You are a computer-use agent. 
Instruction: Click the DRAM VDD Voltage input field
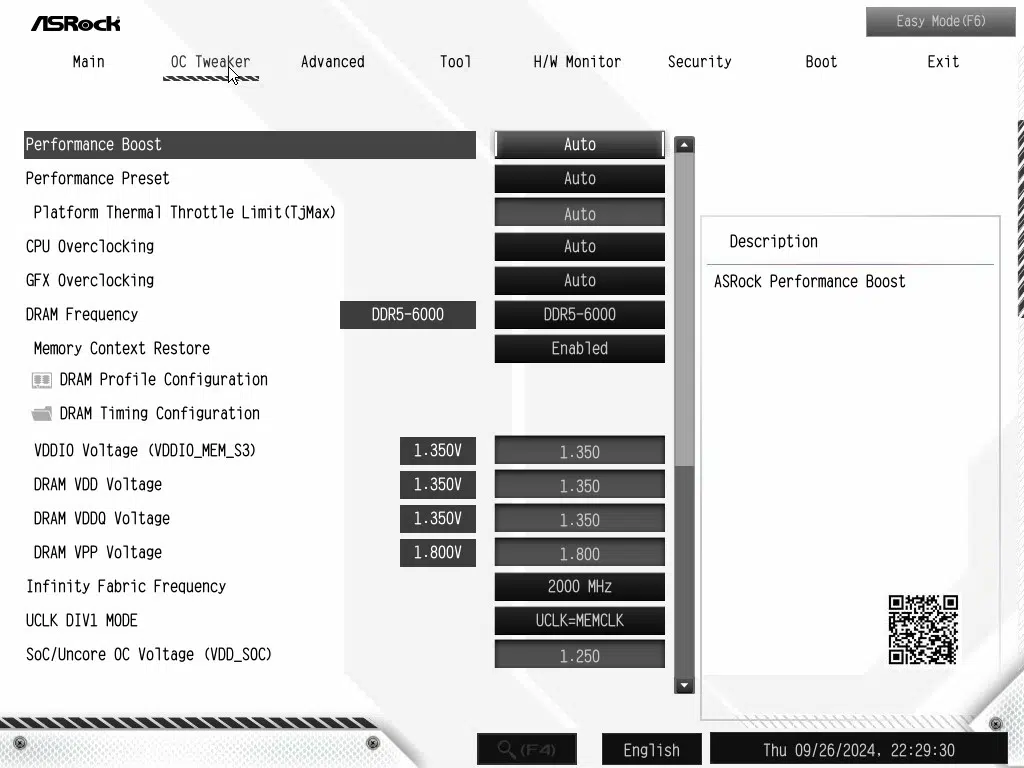(579, 486)
